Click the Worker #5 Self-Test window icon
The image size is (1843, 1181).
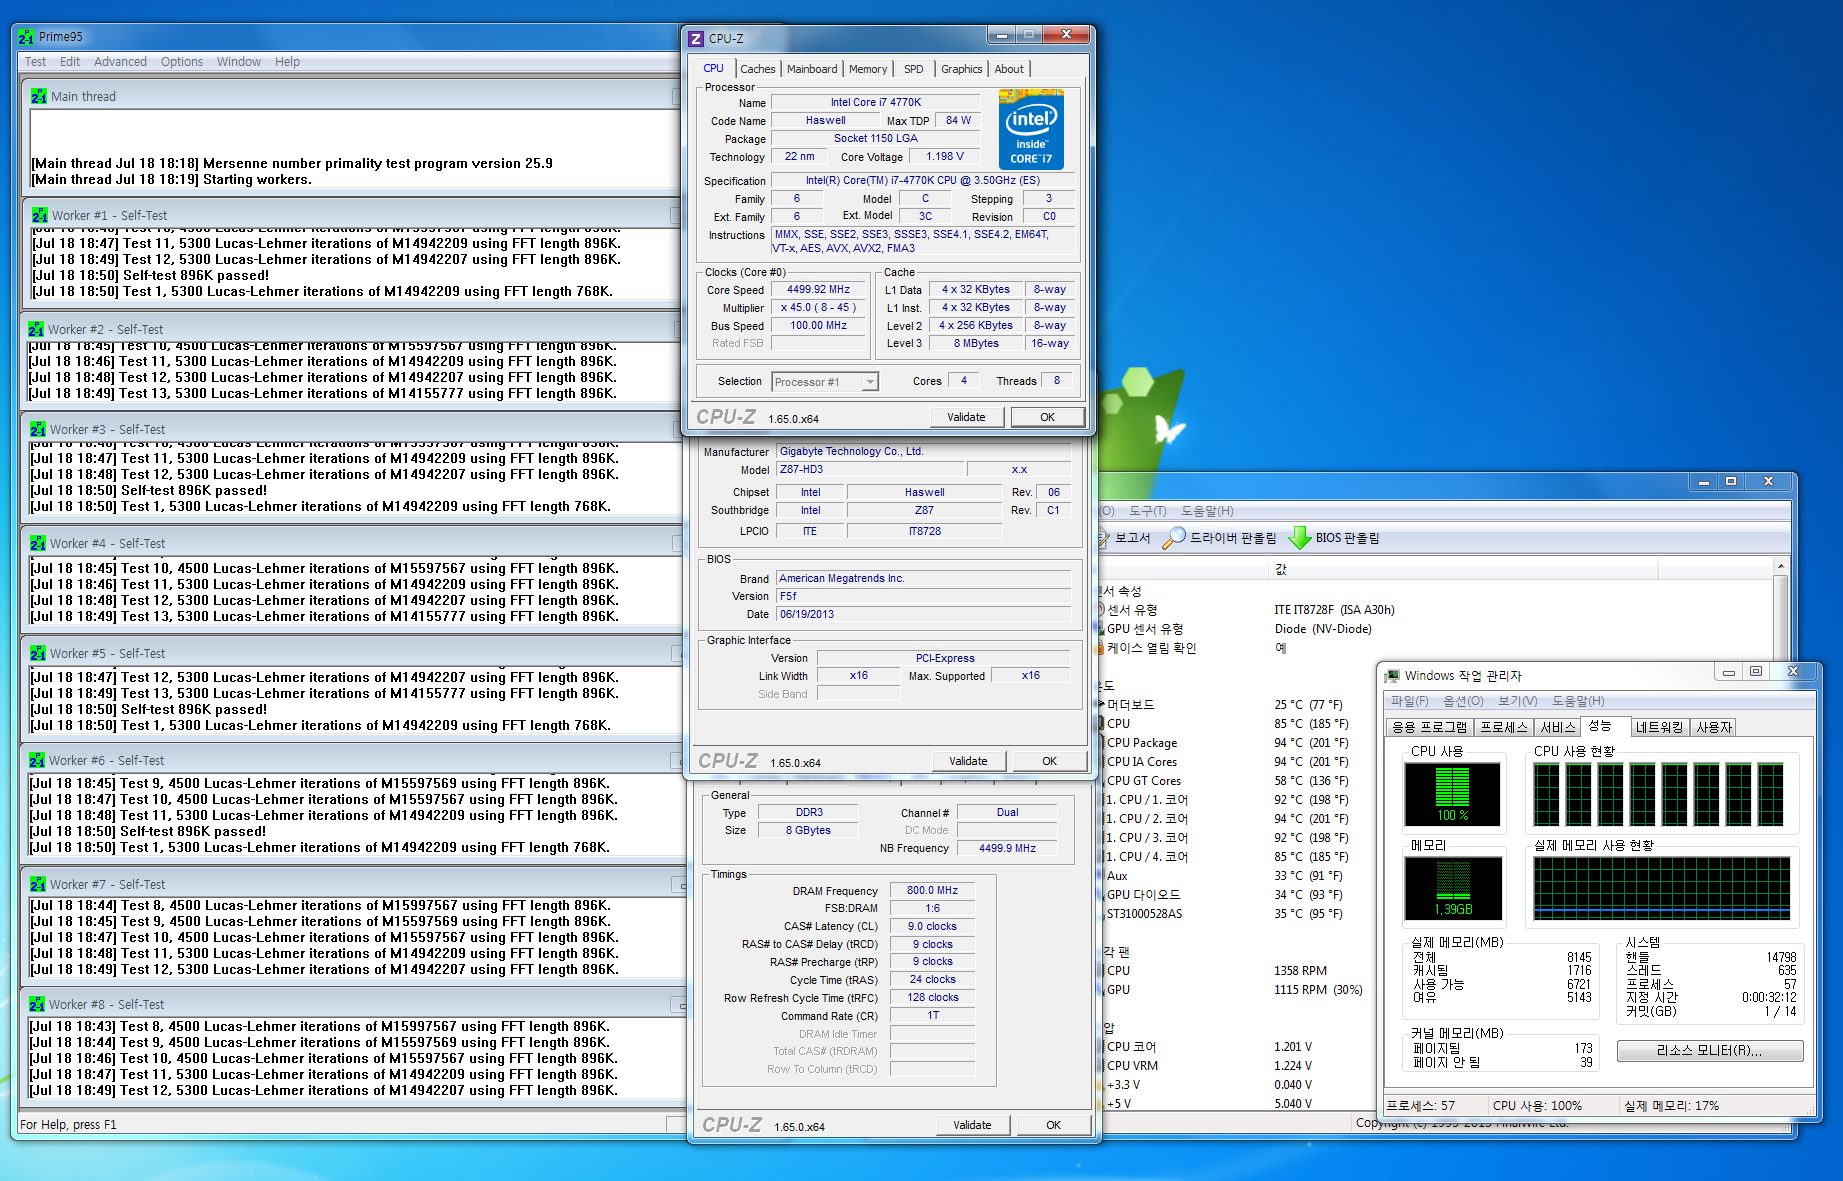pos(38,653)
